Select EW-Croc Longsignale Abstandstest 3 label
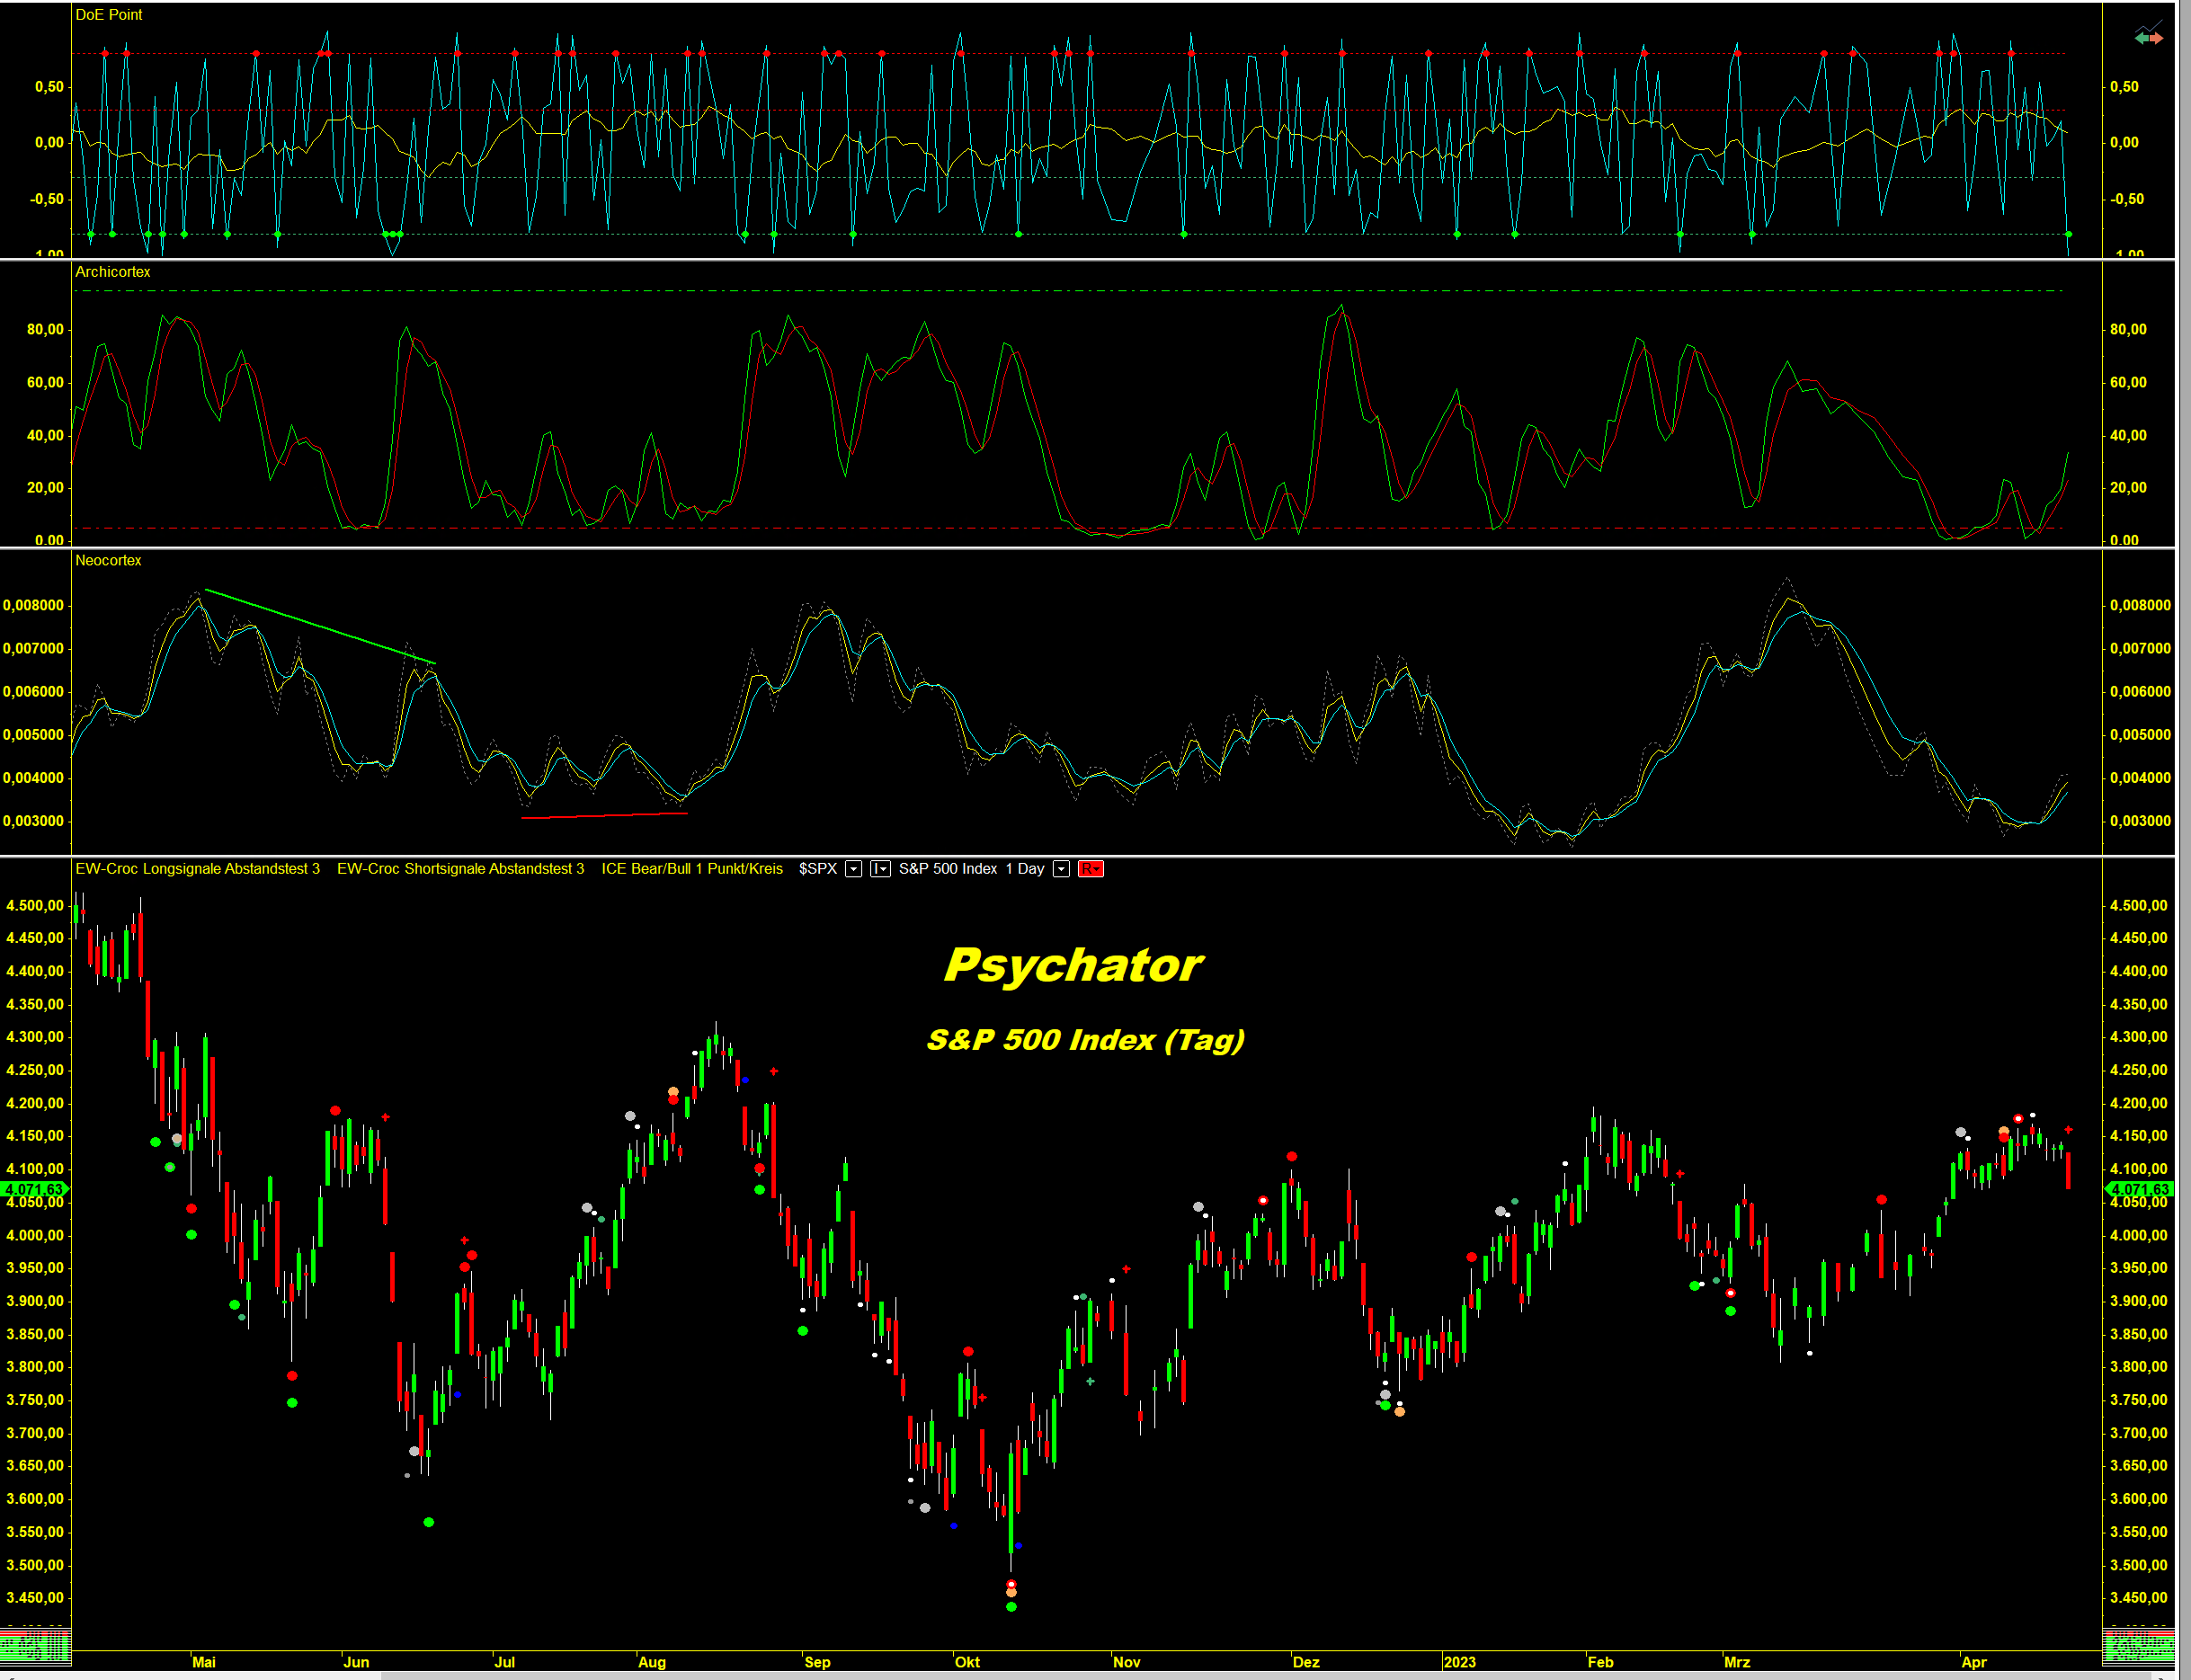2191x1680 pixels. tap(197, 869)
